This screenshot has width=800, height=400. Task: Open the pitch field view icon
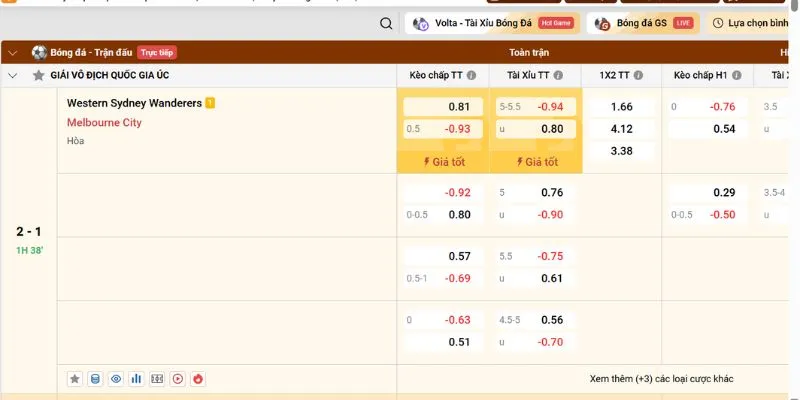[157, 379]
